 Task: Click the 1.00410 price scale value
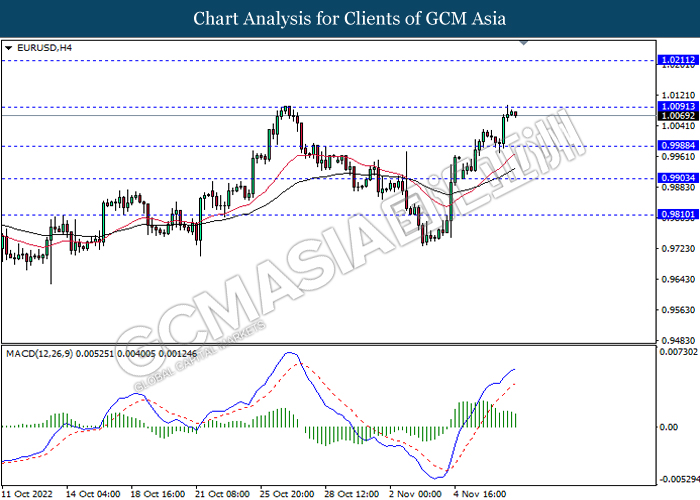[x=678, y=126]
